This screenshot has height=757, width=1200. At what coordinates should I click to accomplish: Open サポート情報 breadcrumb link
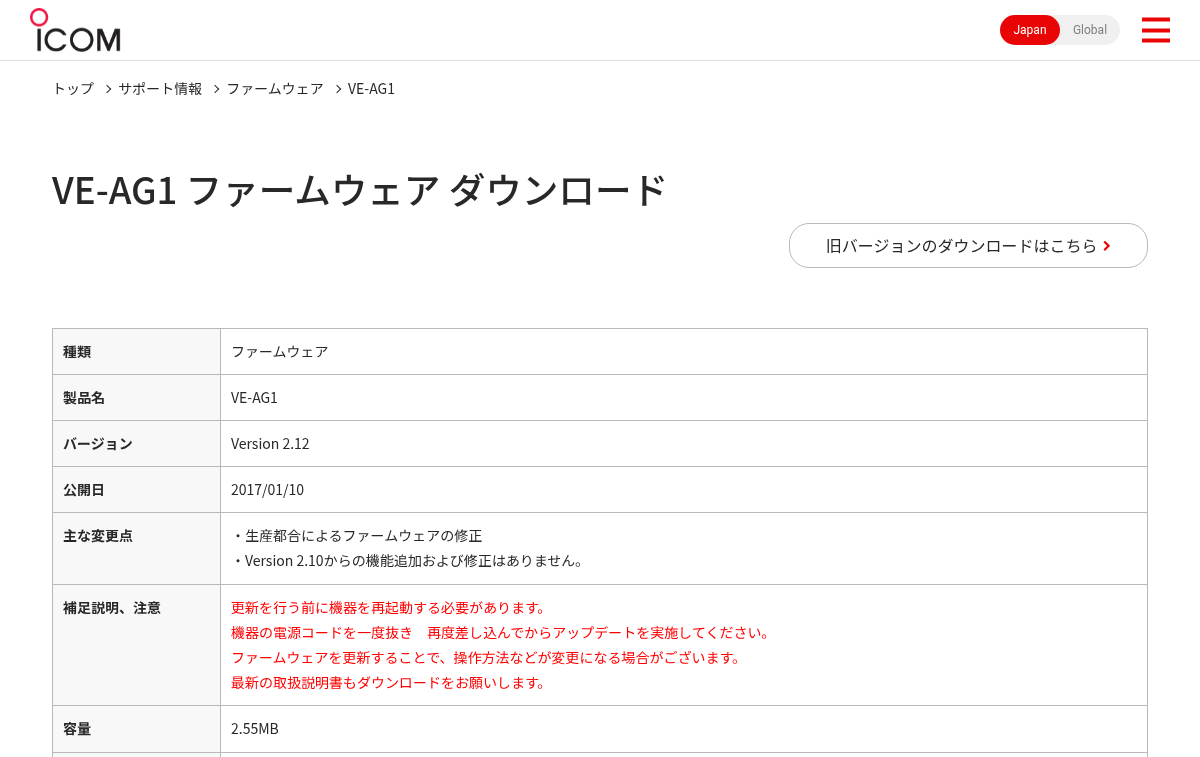coord(160,89)
